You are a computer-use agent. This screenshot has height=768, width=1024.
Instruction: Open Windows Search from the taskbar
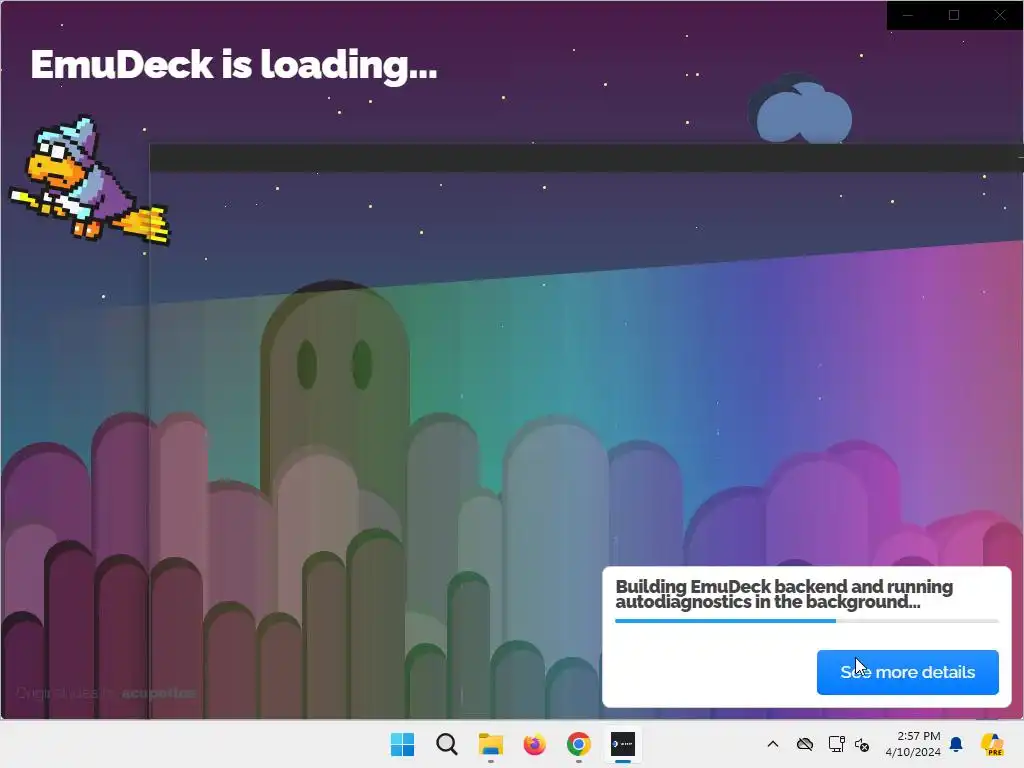click(x=447, y=744)
